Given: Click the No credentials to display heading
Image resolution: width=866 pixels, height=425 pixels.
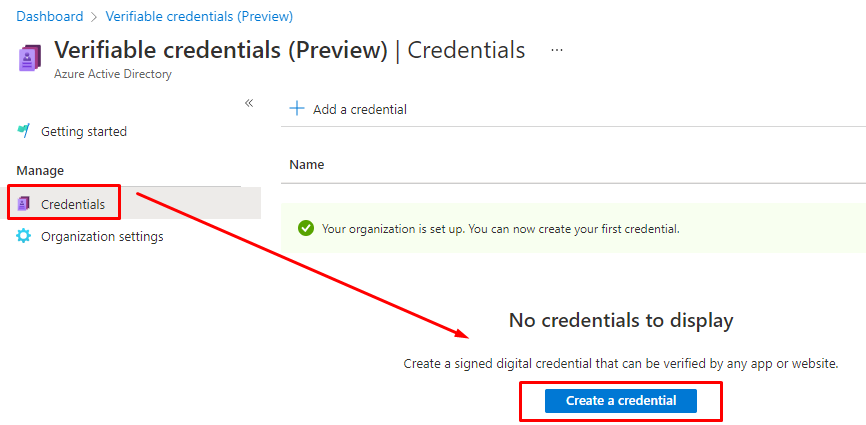Looking at the screenshot, I should pos(621,320).
